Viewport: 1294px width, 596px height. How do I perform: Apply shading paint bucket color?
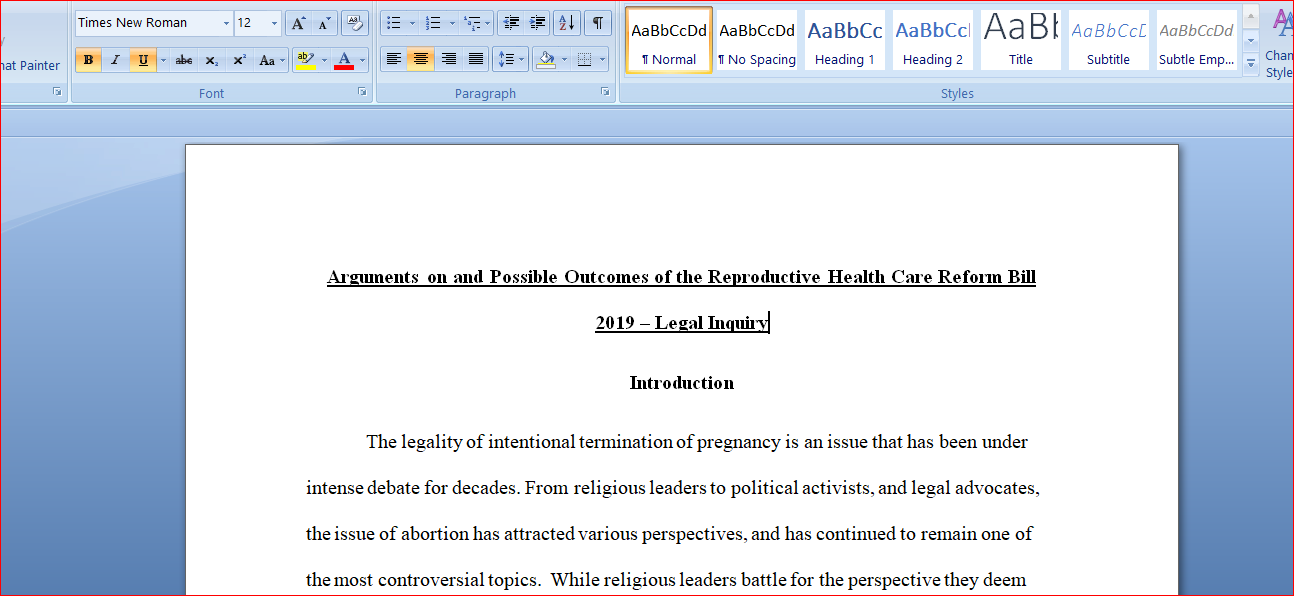(546, 60)
